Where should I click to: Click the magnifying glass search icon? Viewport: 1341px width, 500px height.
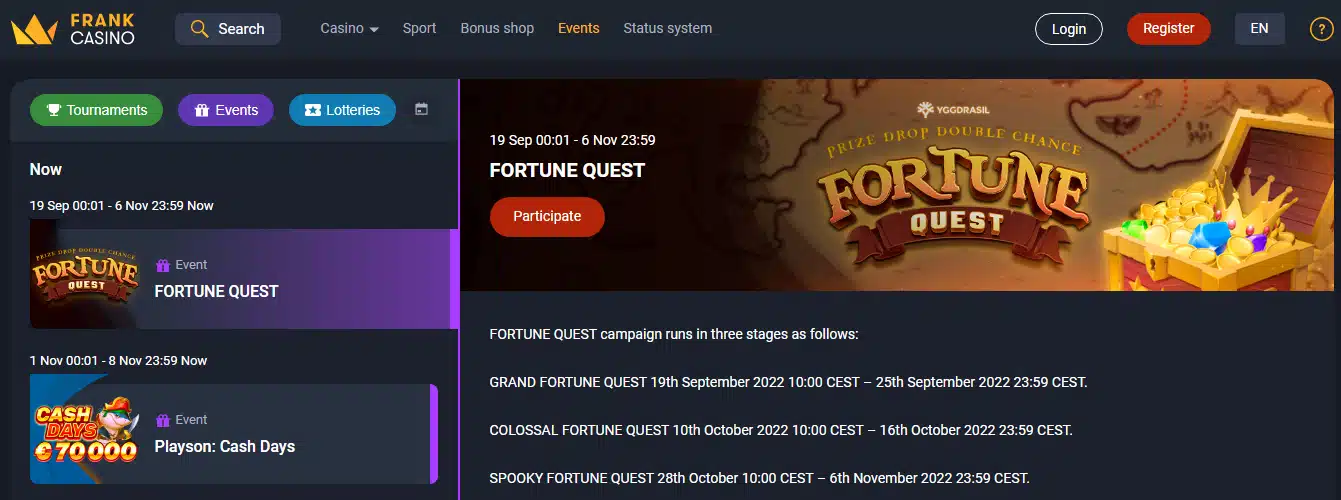pos(200,29)
